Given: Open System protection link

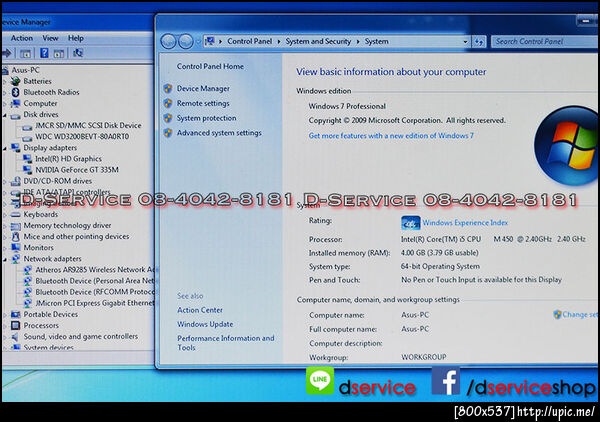Looking at the screenshot, I should pyautogui.click(x=206, y=118).
